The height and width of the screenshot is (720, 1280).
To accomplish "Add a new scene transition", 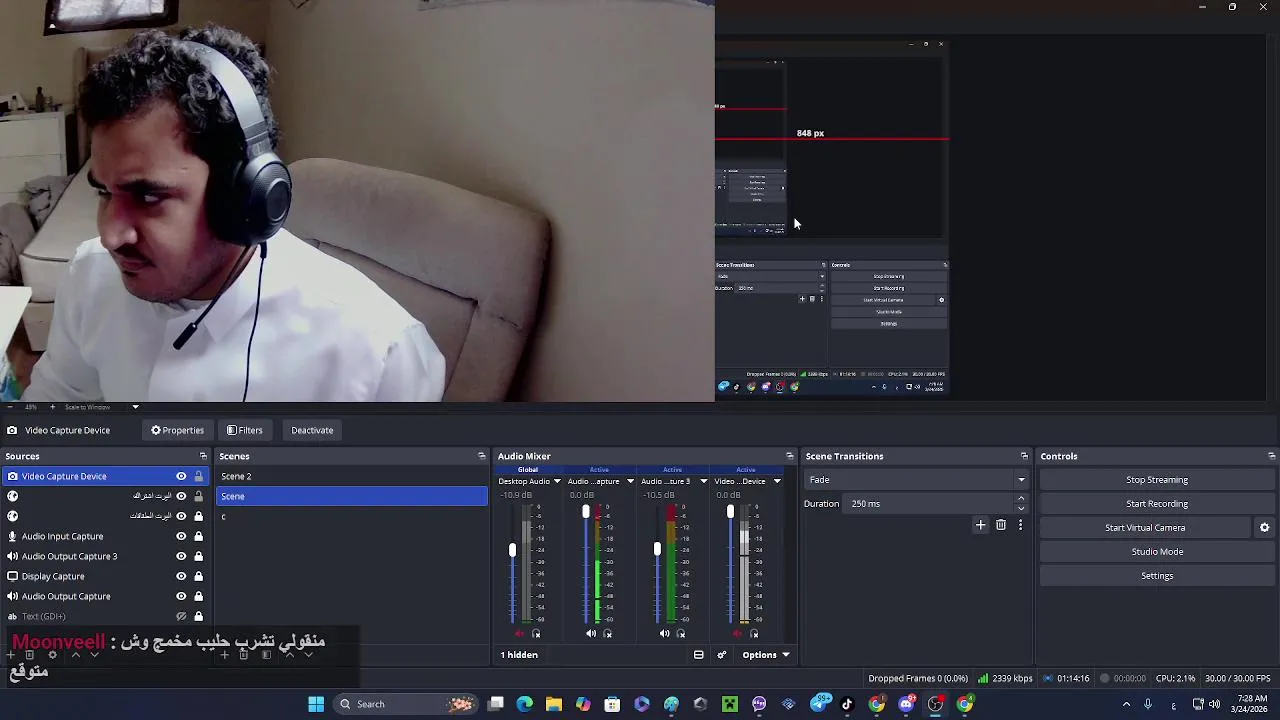I will [980, 525].
